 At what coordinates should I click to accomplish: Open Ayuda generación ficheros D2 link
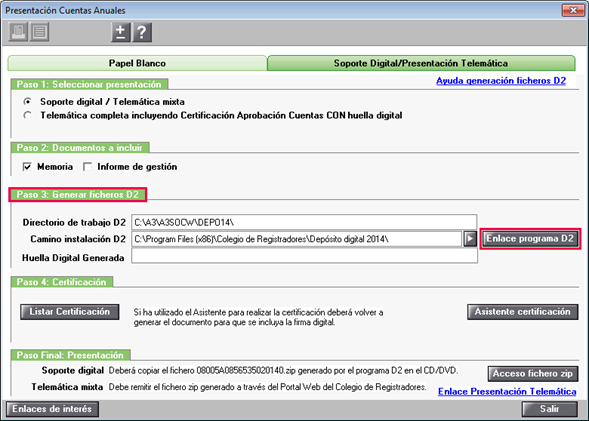501,81
